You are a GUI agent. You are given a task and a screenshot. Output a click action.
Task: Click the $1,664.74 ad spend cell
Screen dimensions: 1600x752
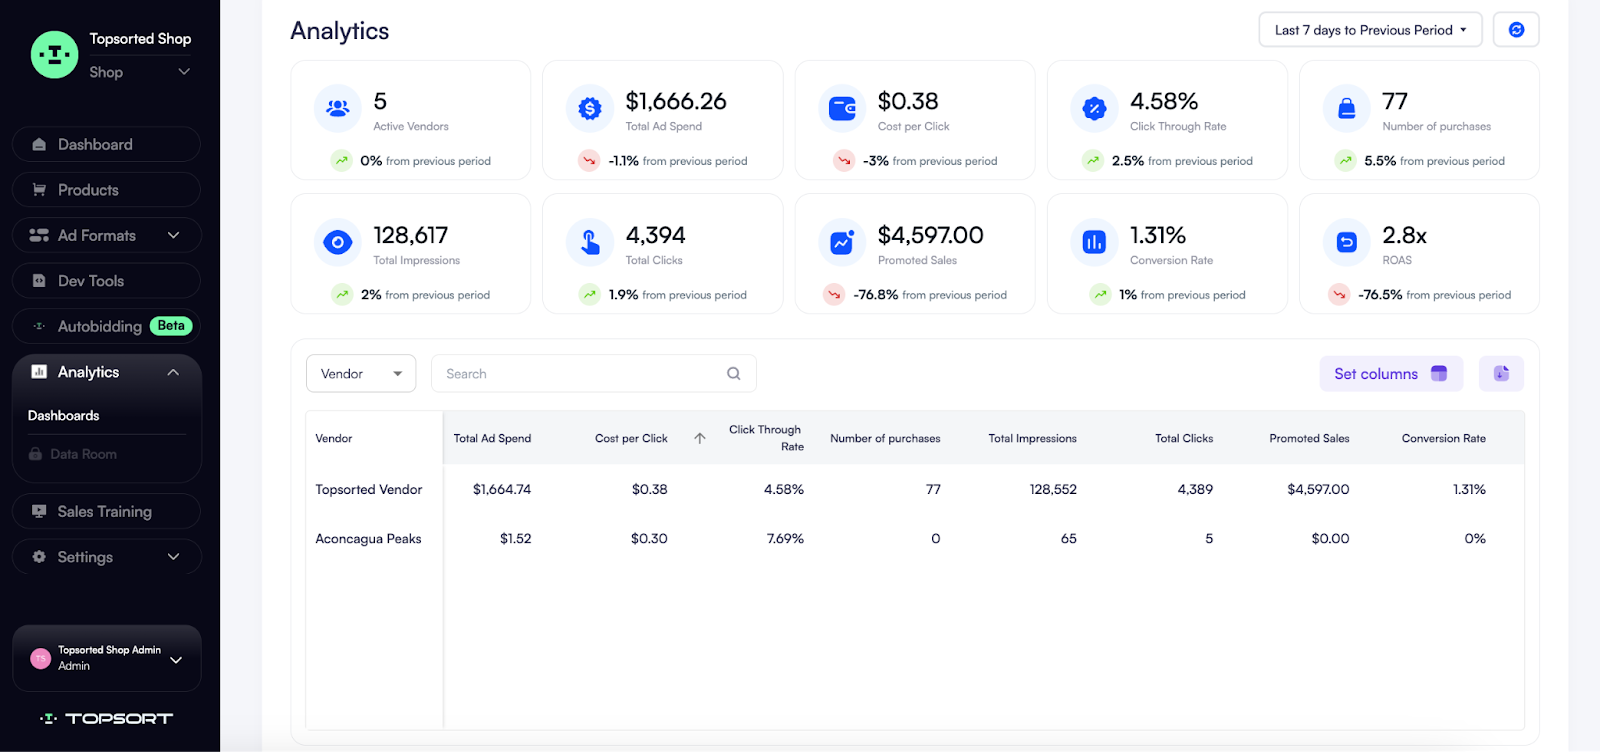pos(502,489)
